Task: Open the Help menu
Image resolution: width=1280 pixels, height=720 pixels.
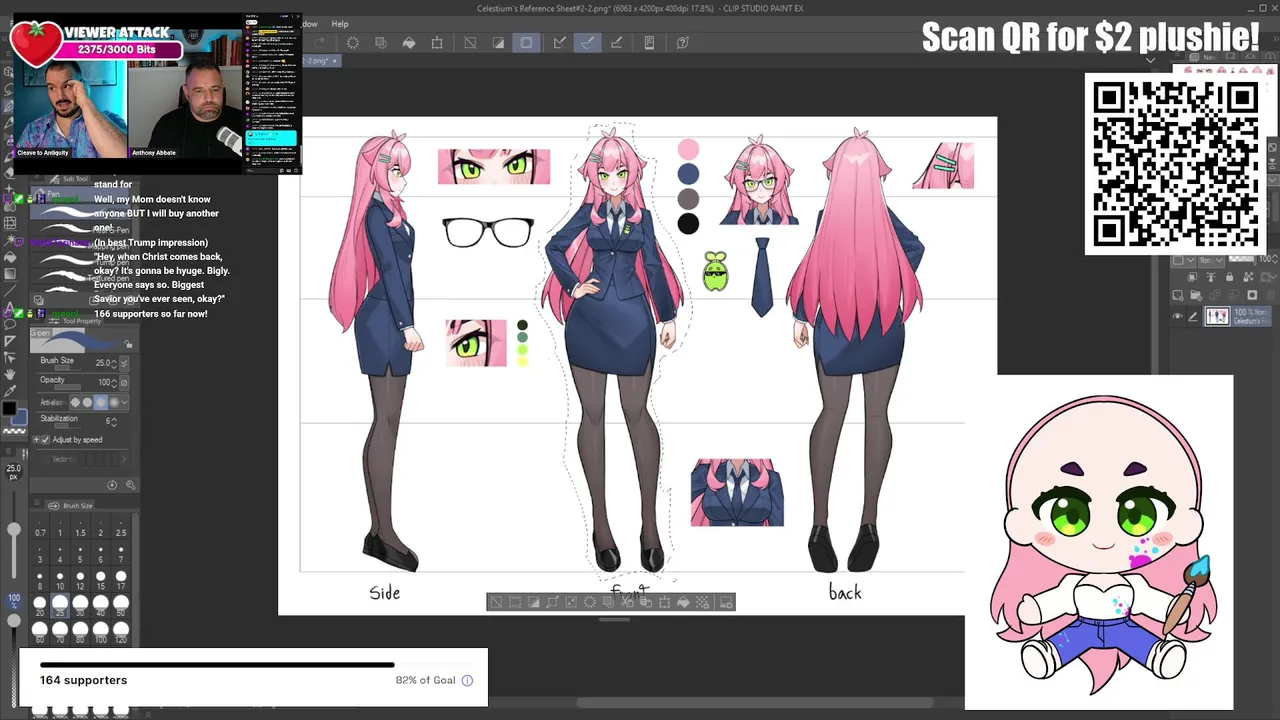Action: (340, 24)
